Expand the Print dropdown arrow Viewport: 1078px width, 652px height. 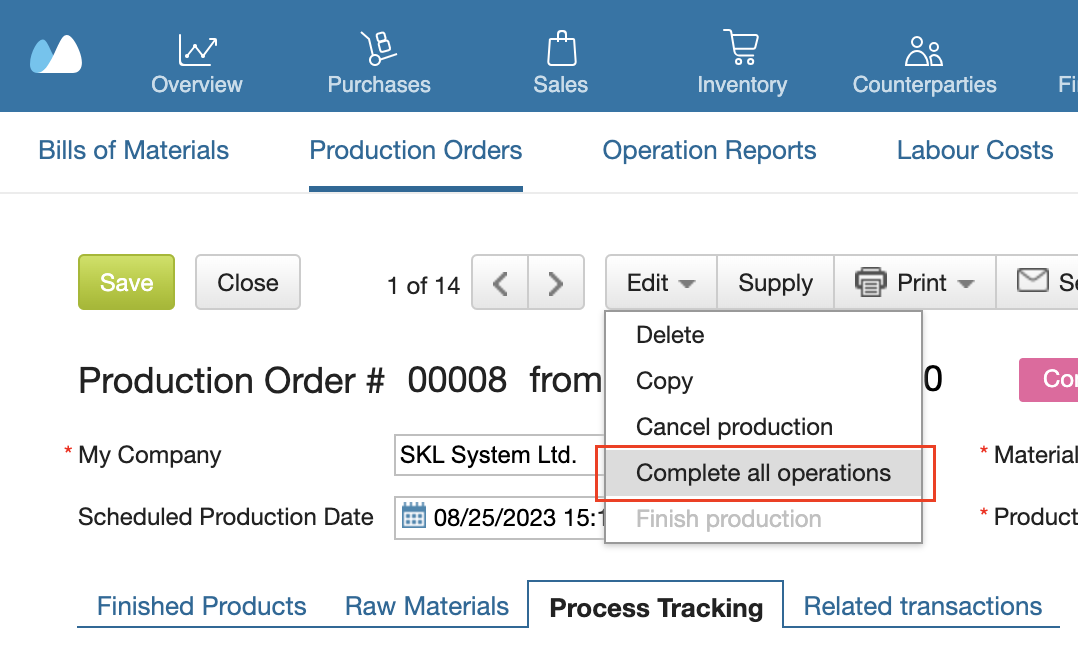[x=966, y=284]
